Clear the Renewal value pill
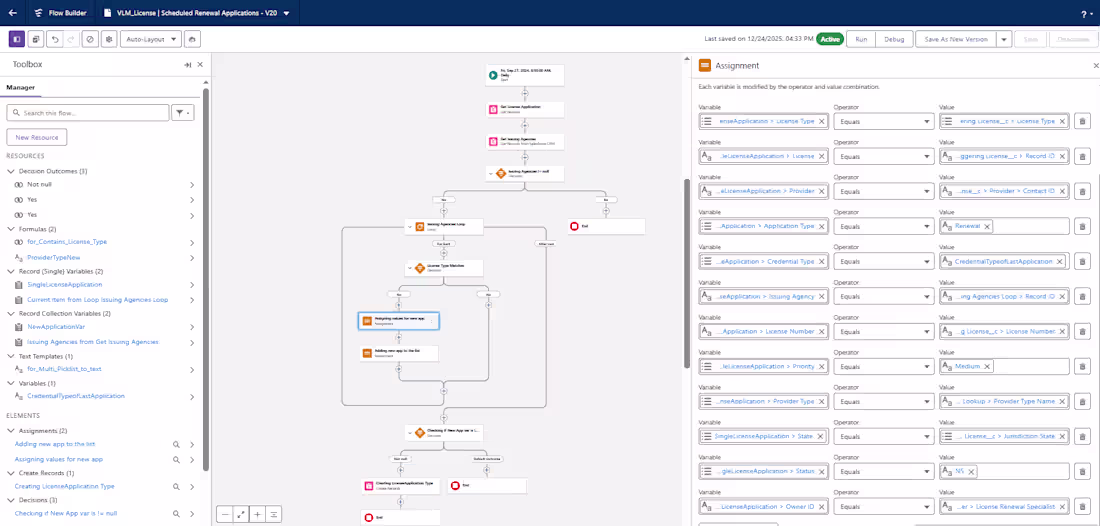Image resolution: width=1100 pixels, height=526 pixels. click(986, 226)
